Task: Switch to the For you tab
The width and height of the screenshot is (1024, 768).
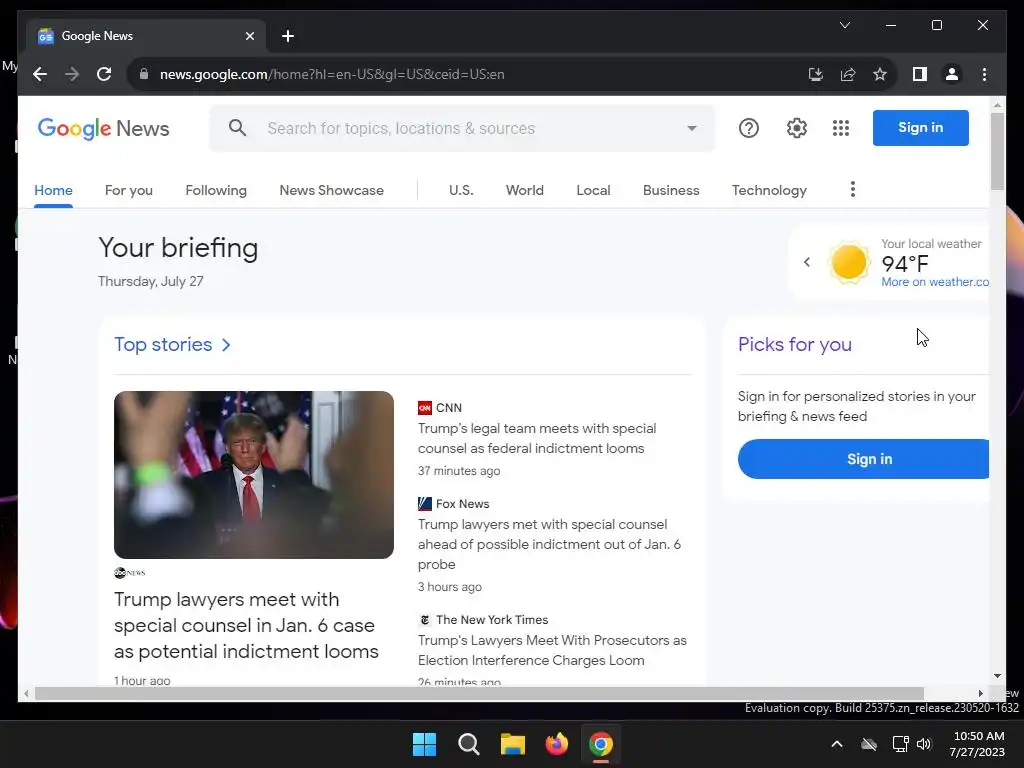Action: (x=129, y=190)
